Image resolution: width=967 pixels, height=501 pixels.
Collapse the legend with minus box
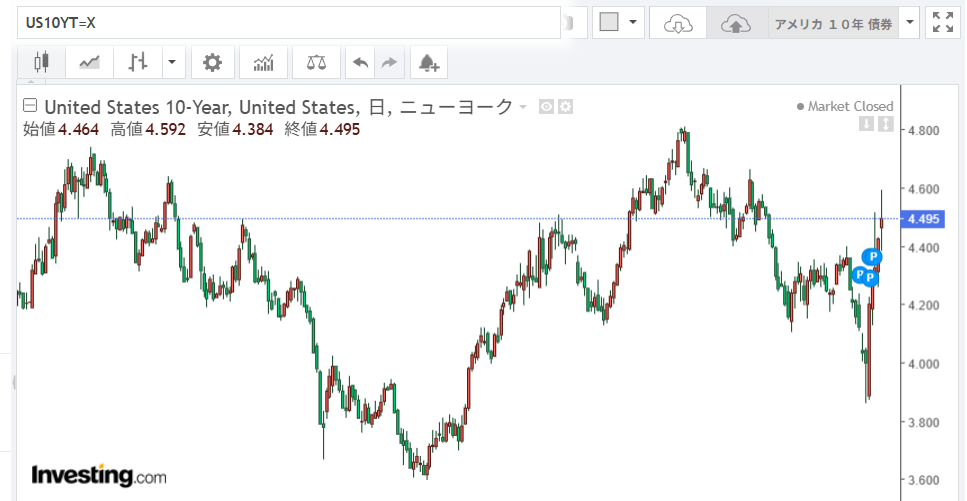(29, 106)
